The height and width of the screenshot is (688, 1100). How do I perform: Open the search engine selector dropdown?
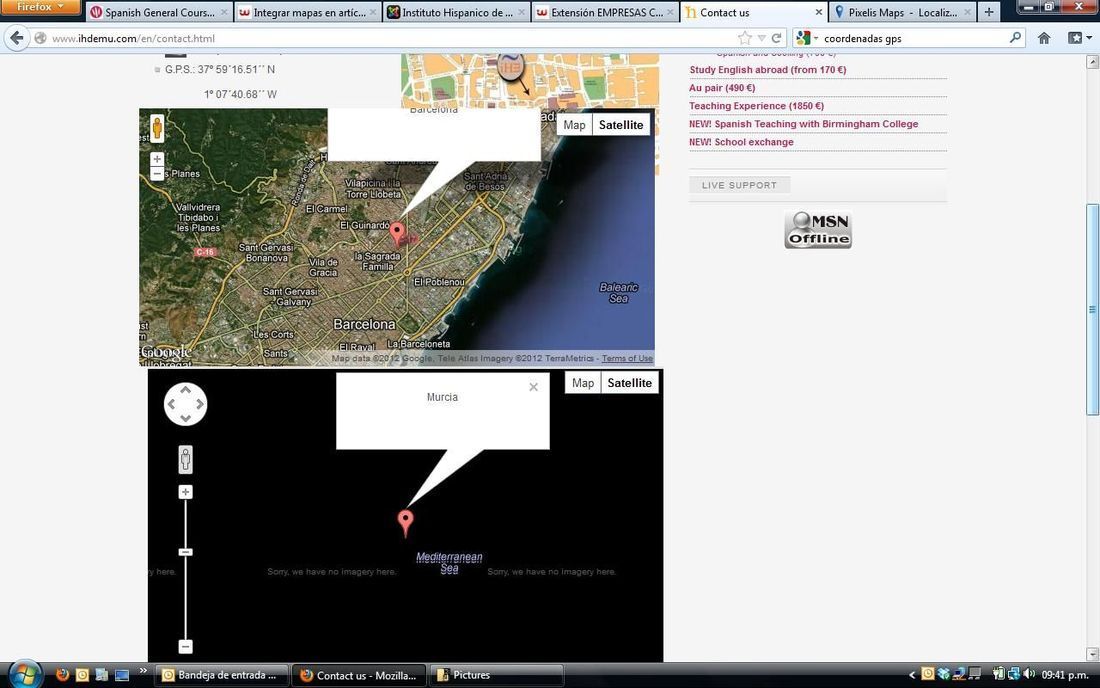(x=807, y=38)
